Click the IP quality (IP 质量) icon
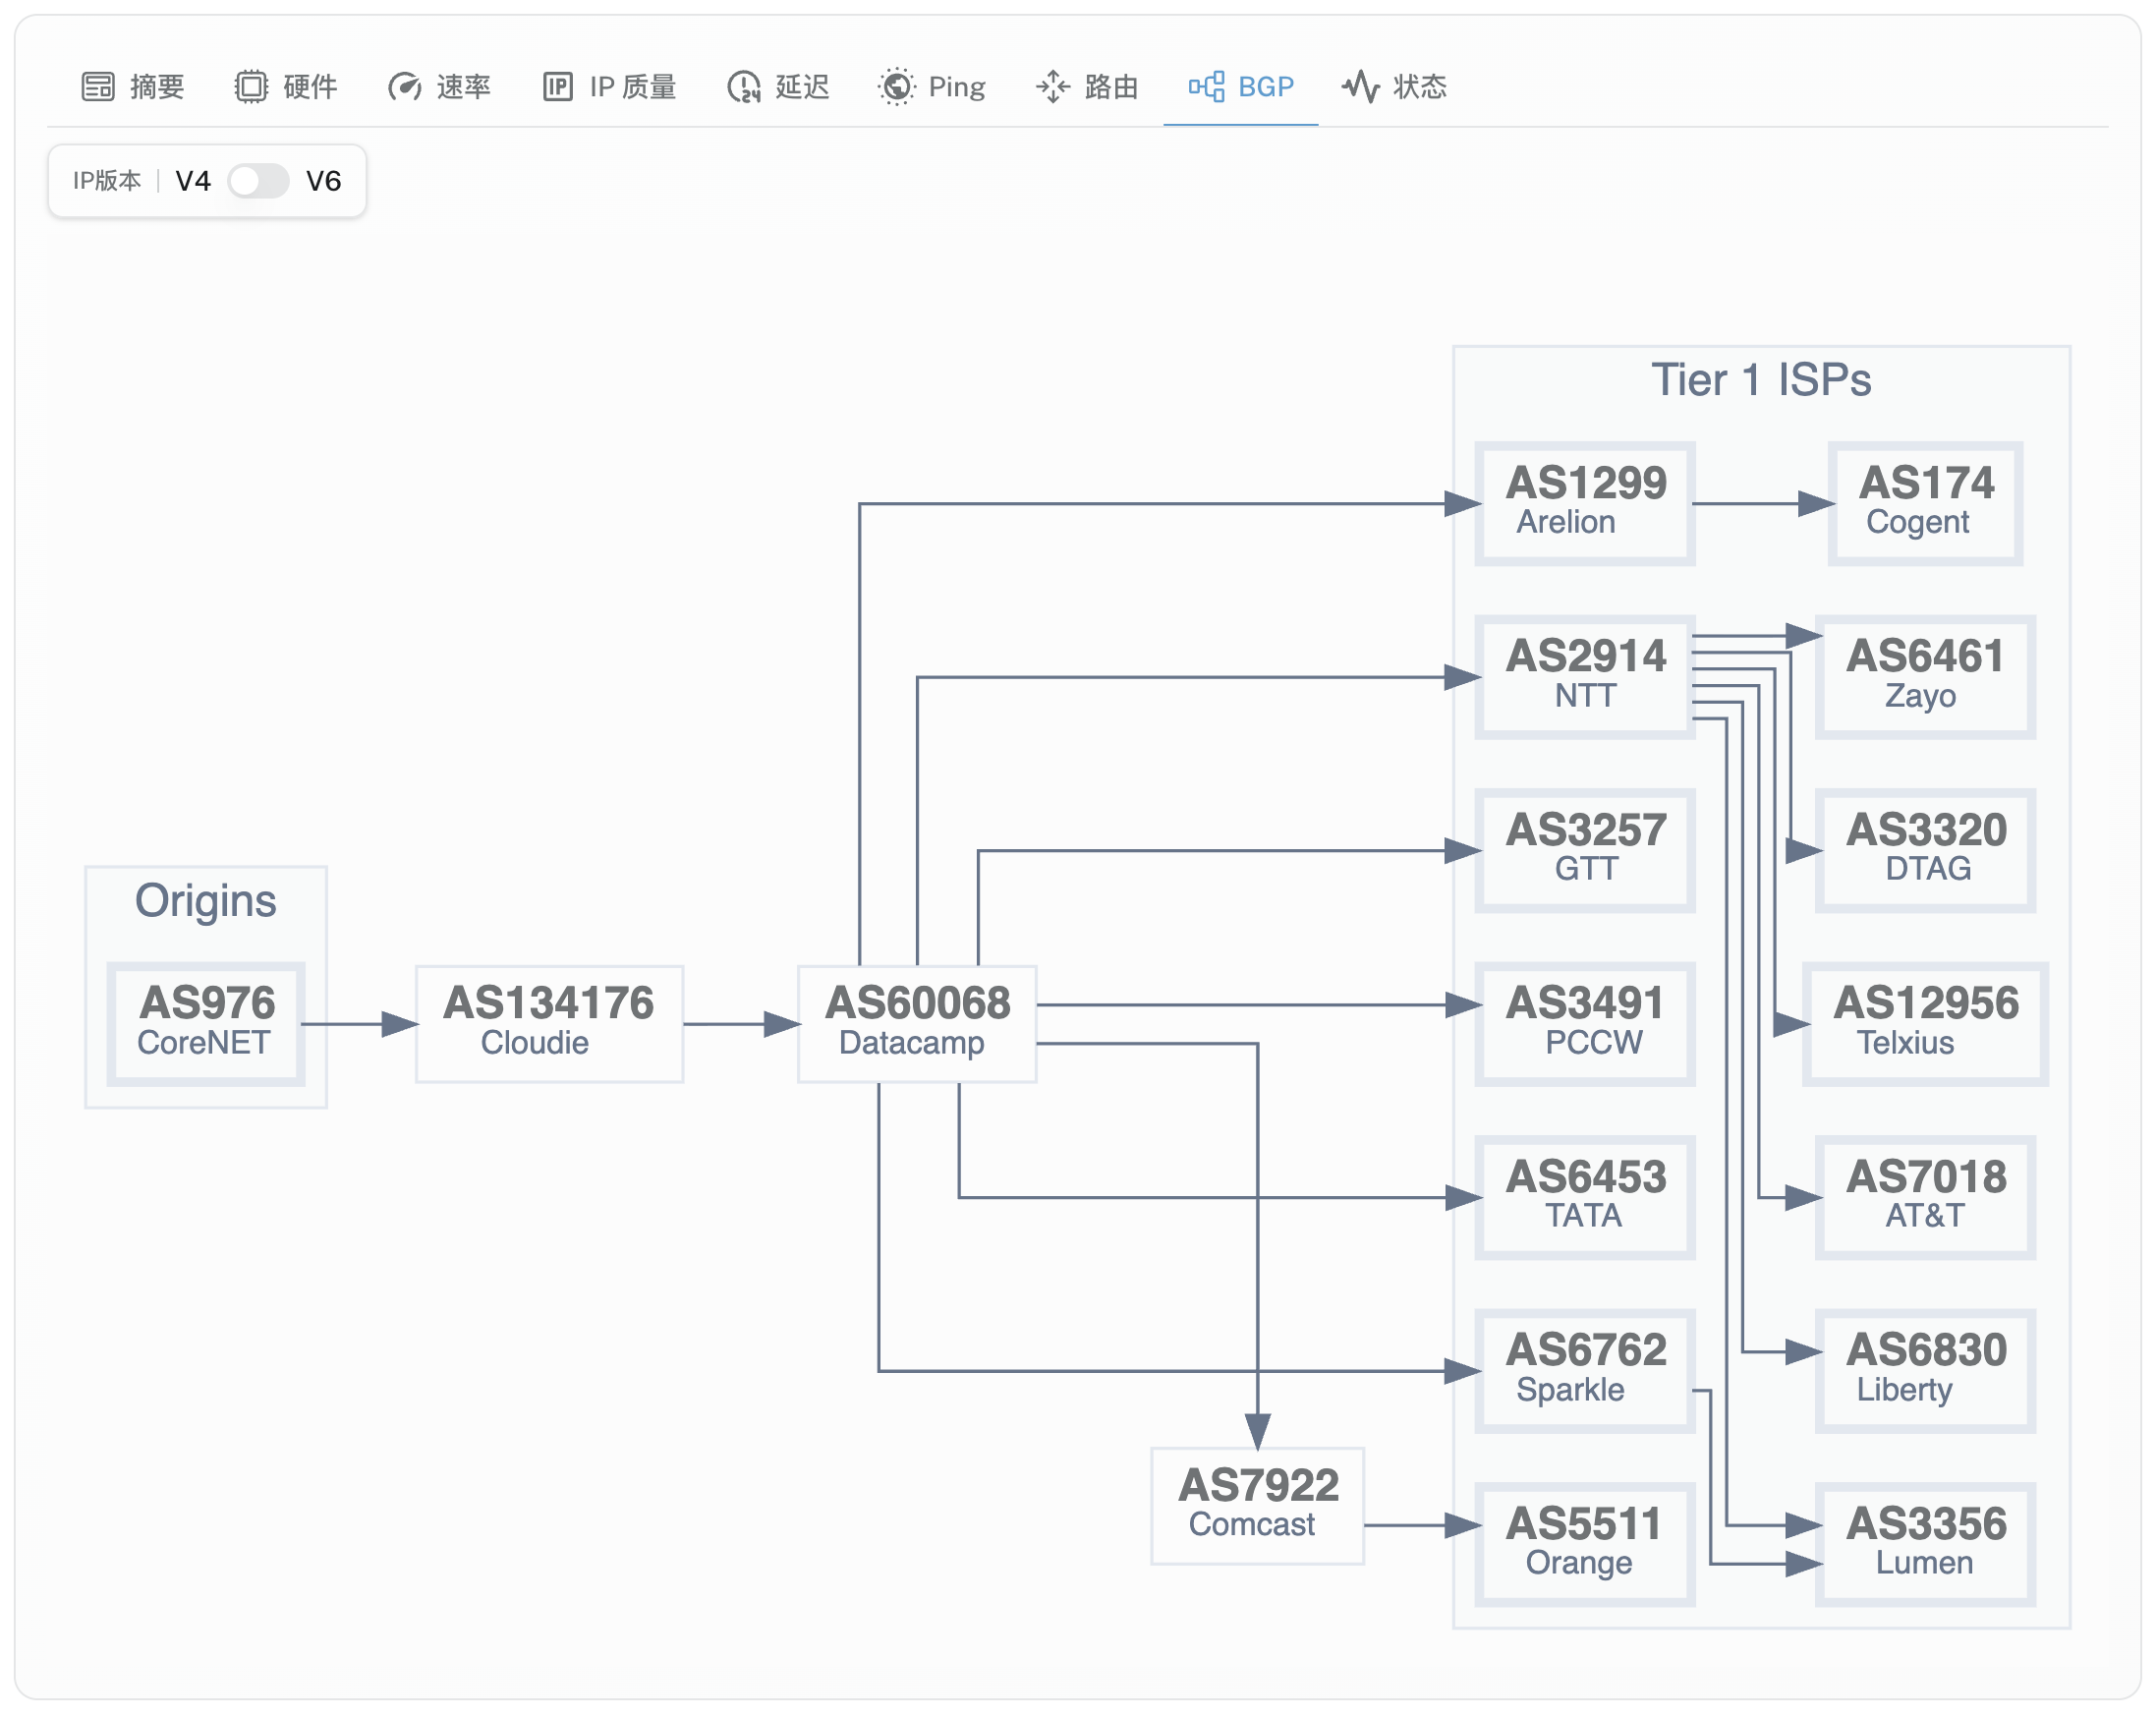The image size is (2156, 1716). click(557, 87)
